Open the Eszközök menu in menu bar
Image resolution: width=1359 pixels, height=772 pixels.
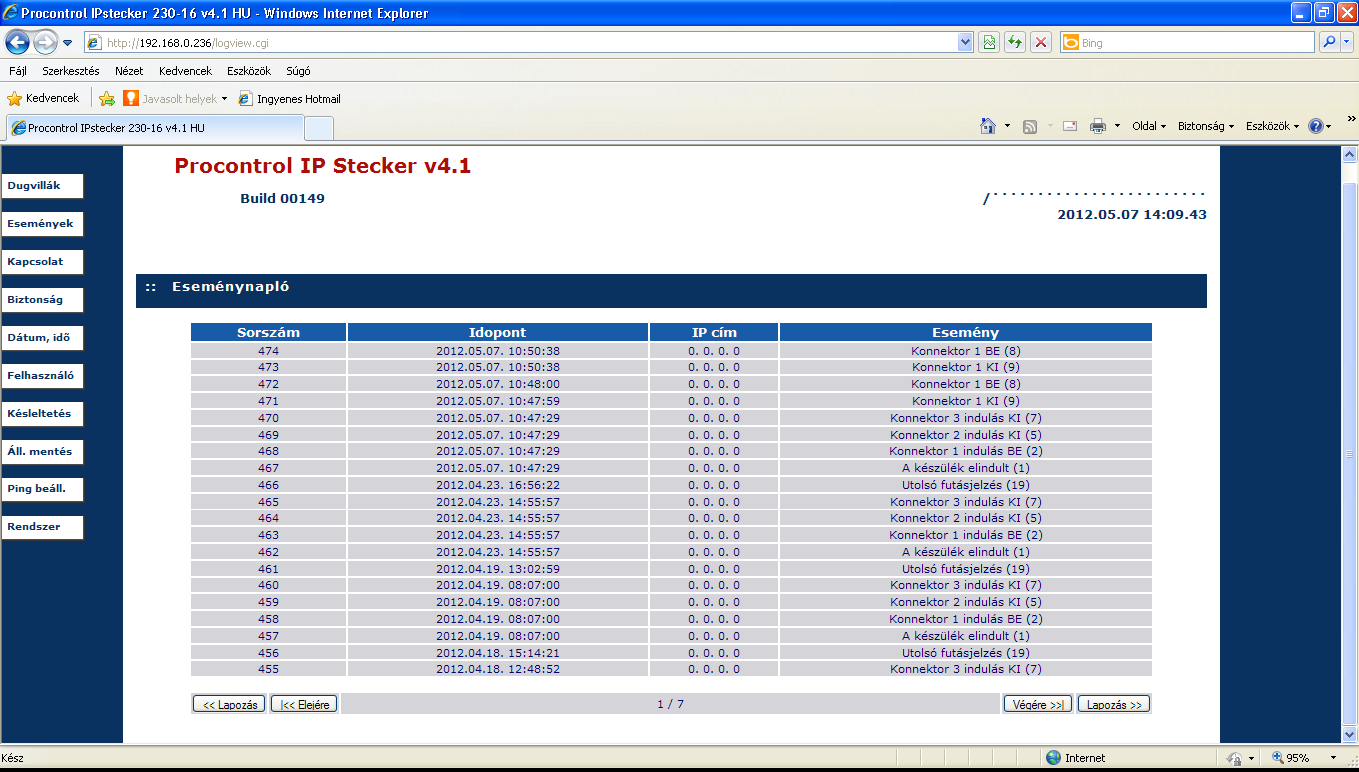click(249, 71)
